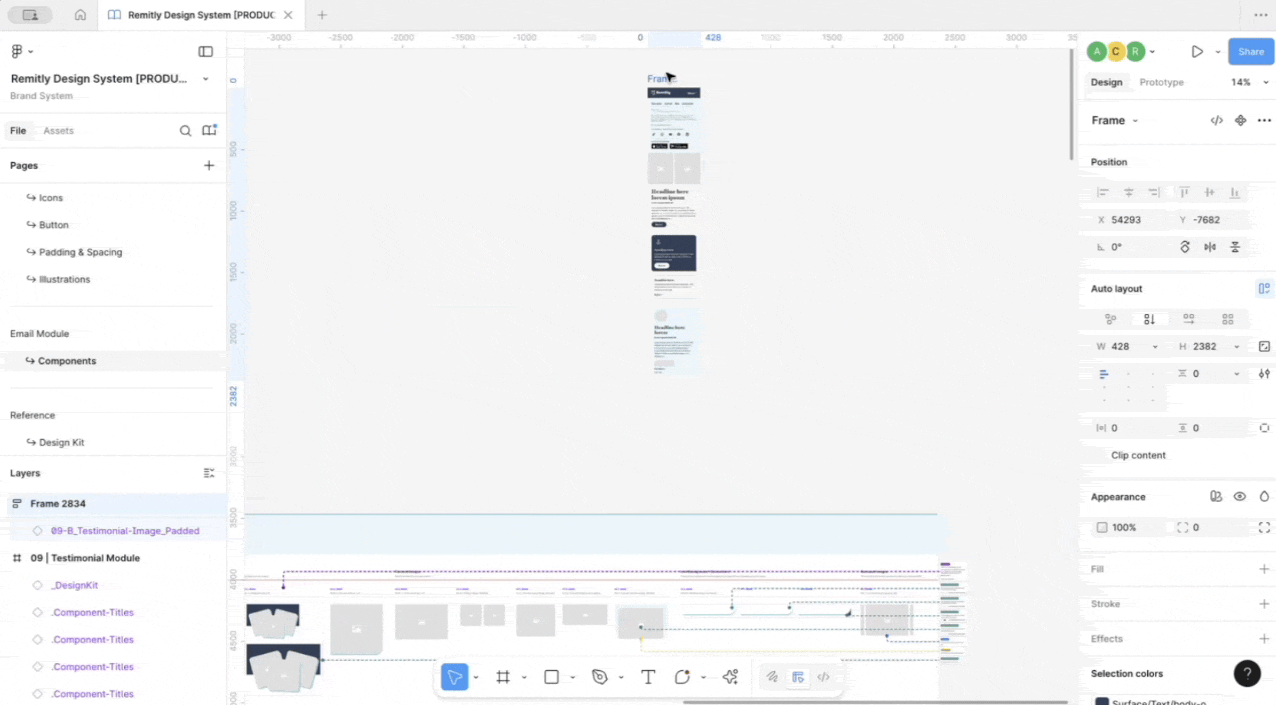This screenshot has height=705, width=1276.
Task: Switch to the Assets tab
Action: coord(58,131)
